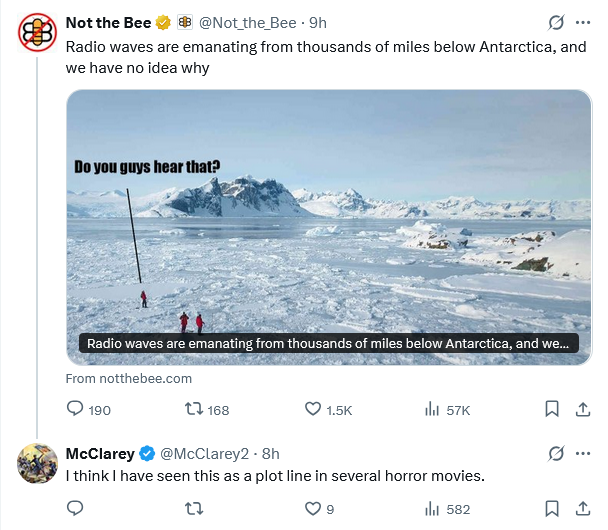Image resolution: width=608 pixels, height=530 pixels.
Task: Repost McClarey's comment
Action: tap(195, 509)
